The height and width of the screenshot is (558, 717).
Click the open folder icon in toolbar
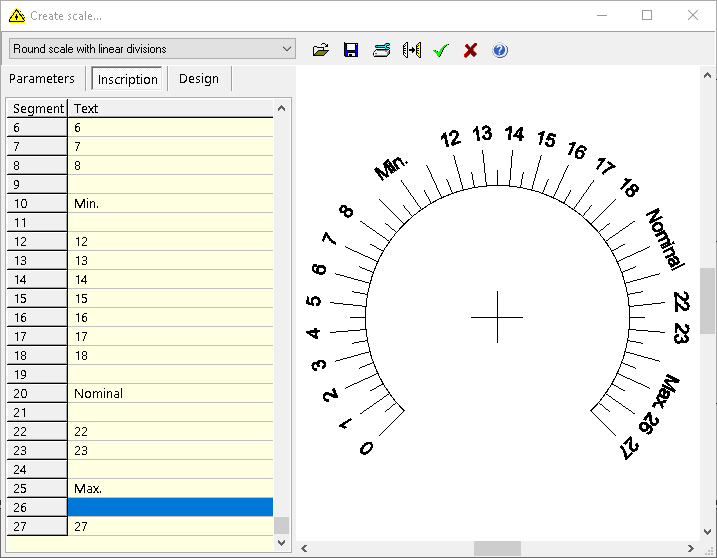(321, 50)
